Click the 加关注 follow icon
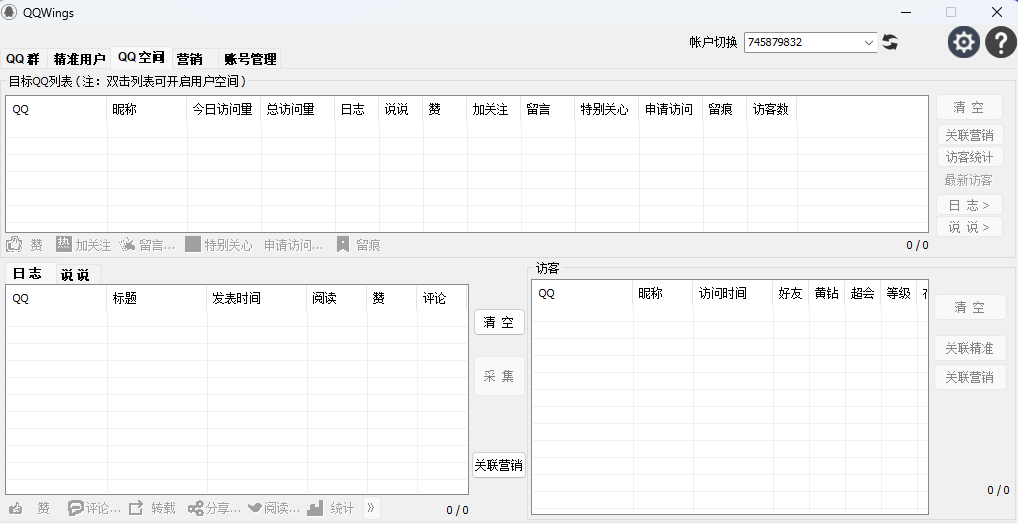Screen dimensions: 1018x523 click(x=64, y=244)
